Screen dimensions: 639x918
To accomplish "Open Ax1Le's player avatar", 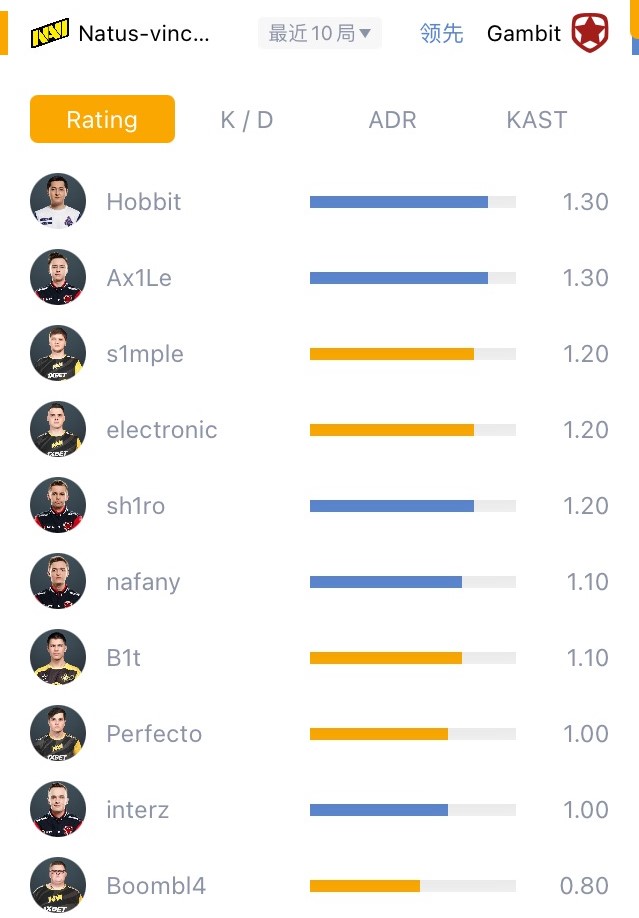I will pyautogui.click(x=58, y=277).
